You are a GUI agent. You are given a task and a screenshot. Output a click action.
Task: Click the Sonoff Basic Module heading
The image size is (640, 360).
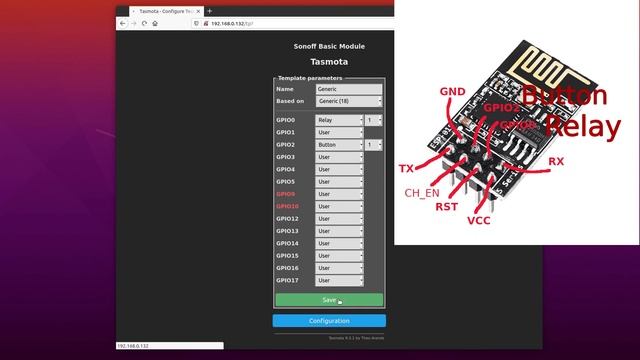(x=329, y=47)
